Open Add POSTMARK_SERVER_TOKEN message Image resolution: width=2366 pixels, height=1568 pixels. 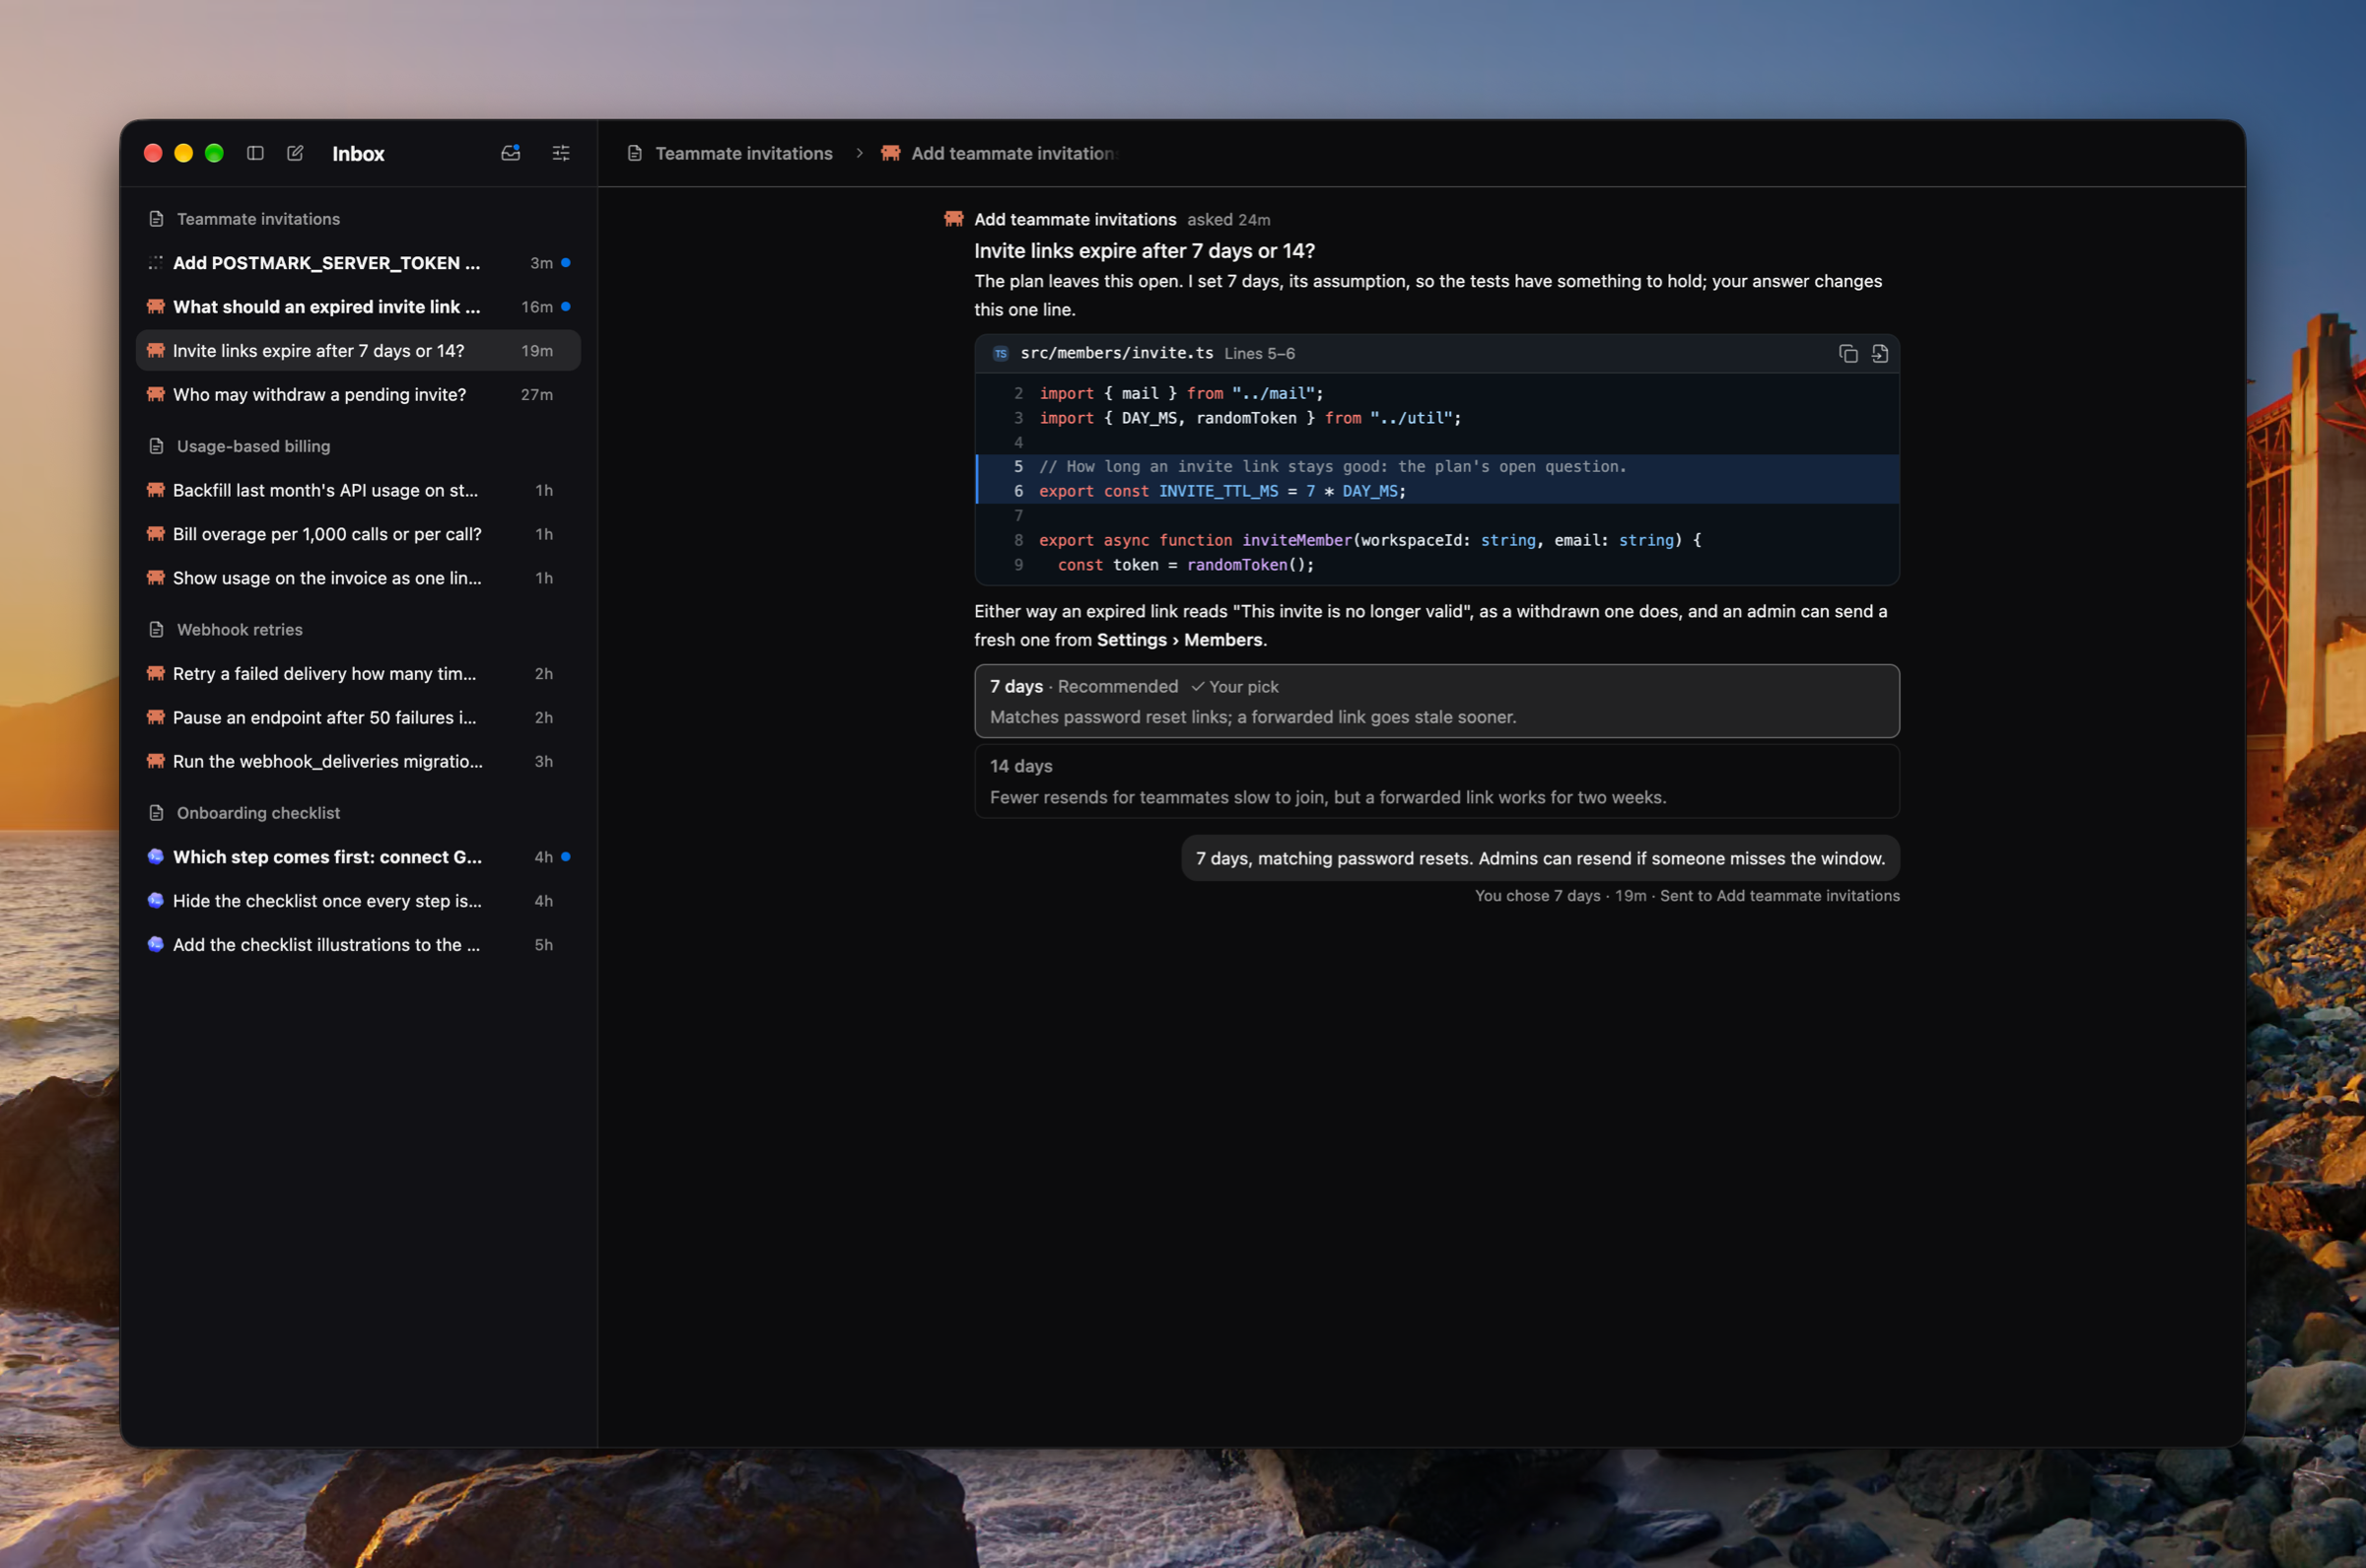(358, 263)
